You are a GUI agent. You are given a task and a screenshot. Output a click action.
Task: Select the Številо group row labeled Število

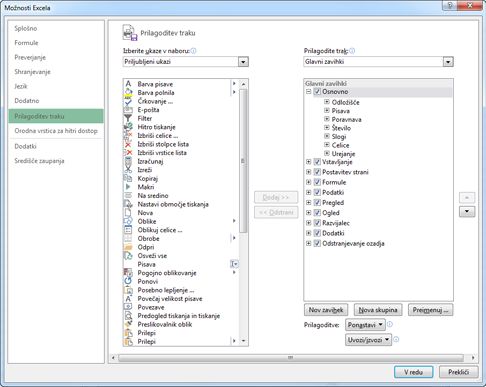[x=341, y=128]
